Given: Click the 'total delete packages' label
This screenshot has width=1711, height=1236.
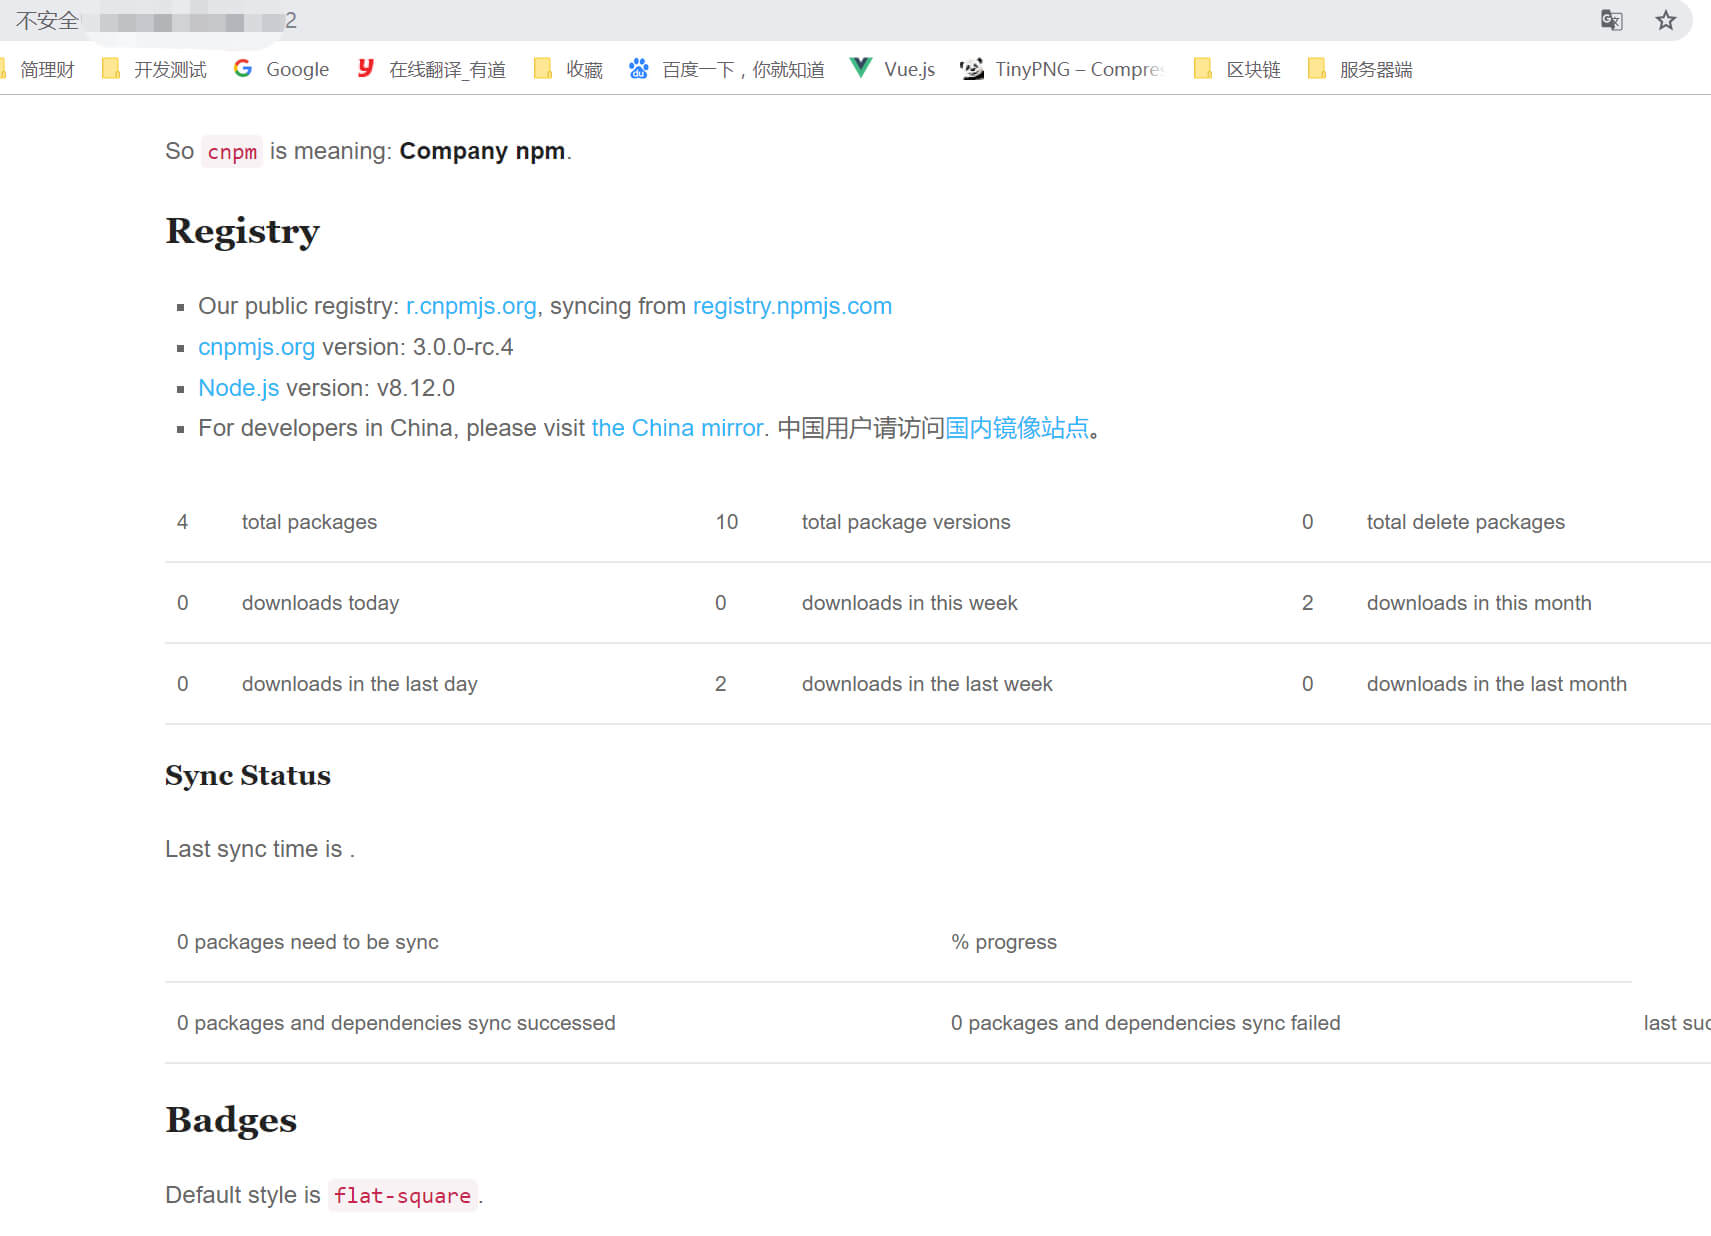Looking at the screenshot, I should (1465, 522).
